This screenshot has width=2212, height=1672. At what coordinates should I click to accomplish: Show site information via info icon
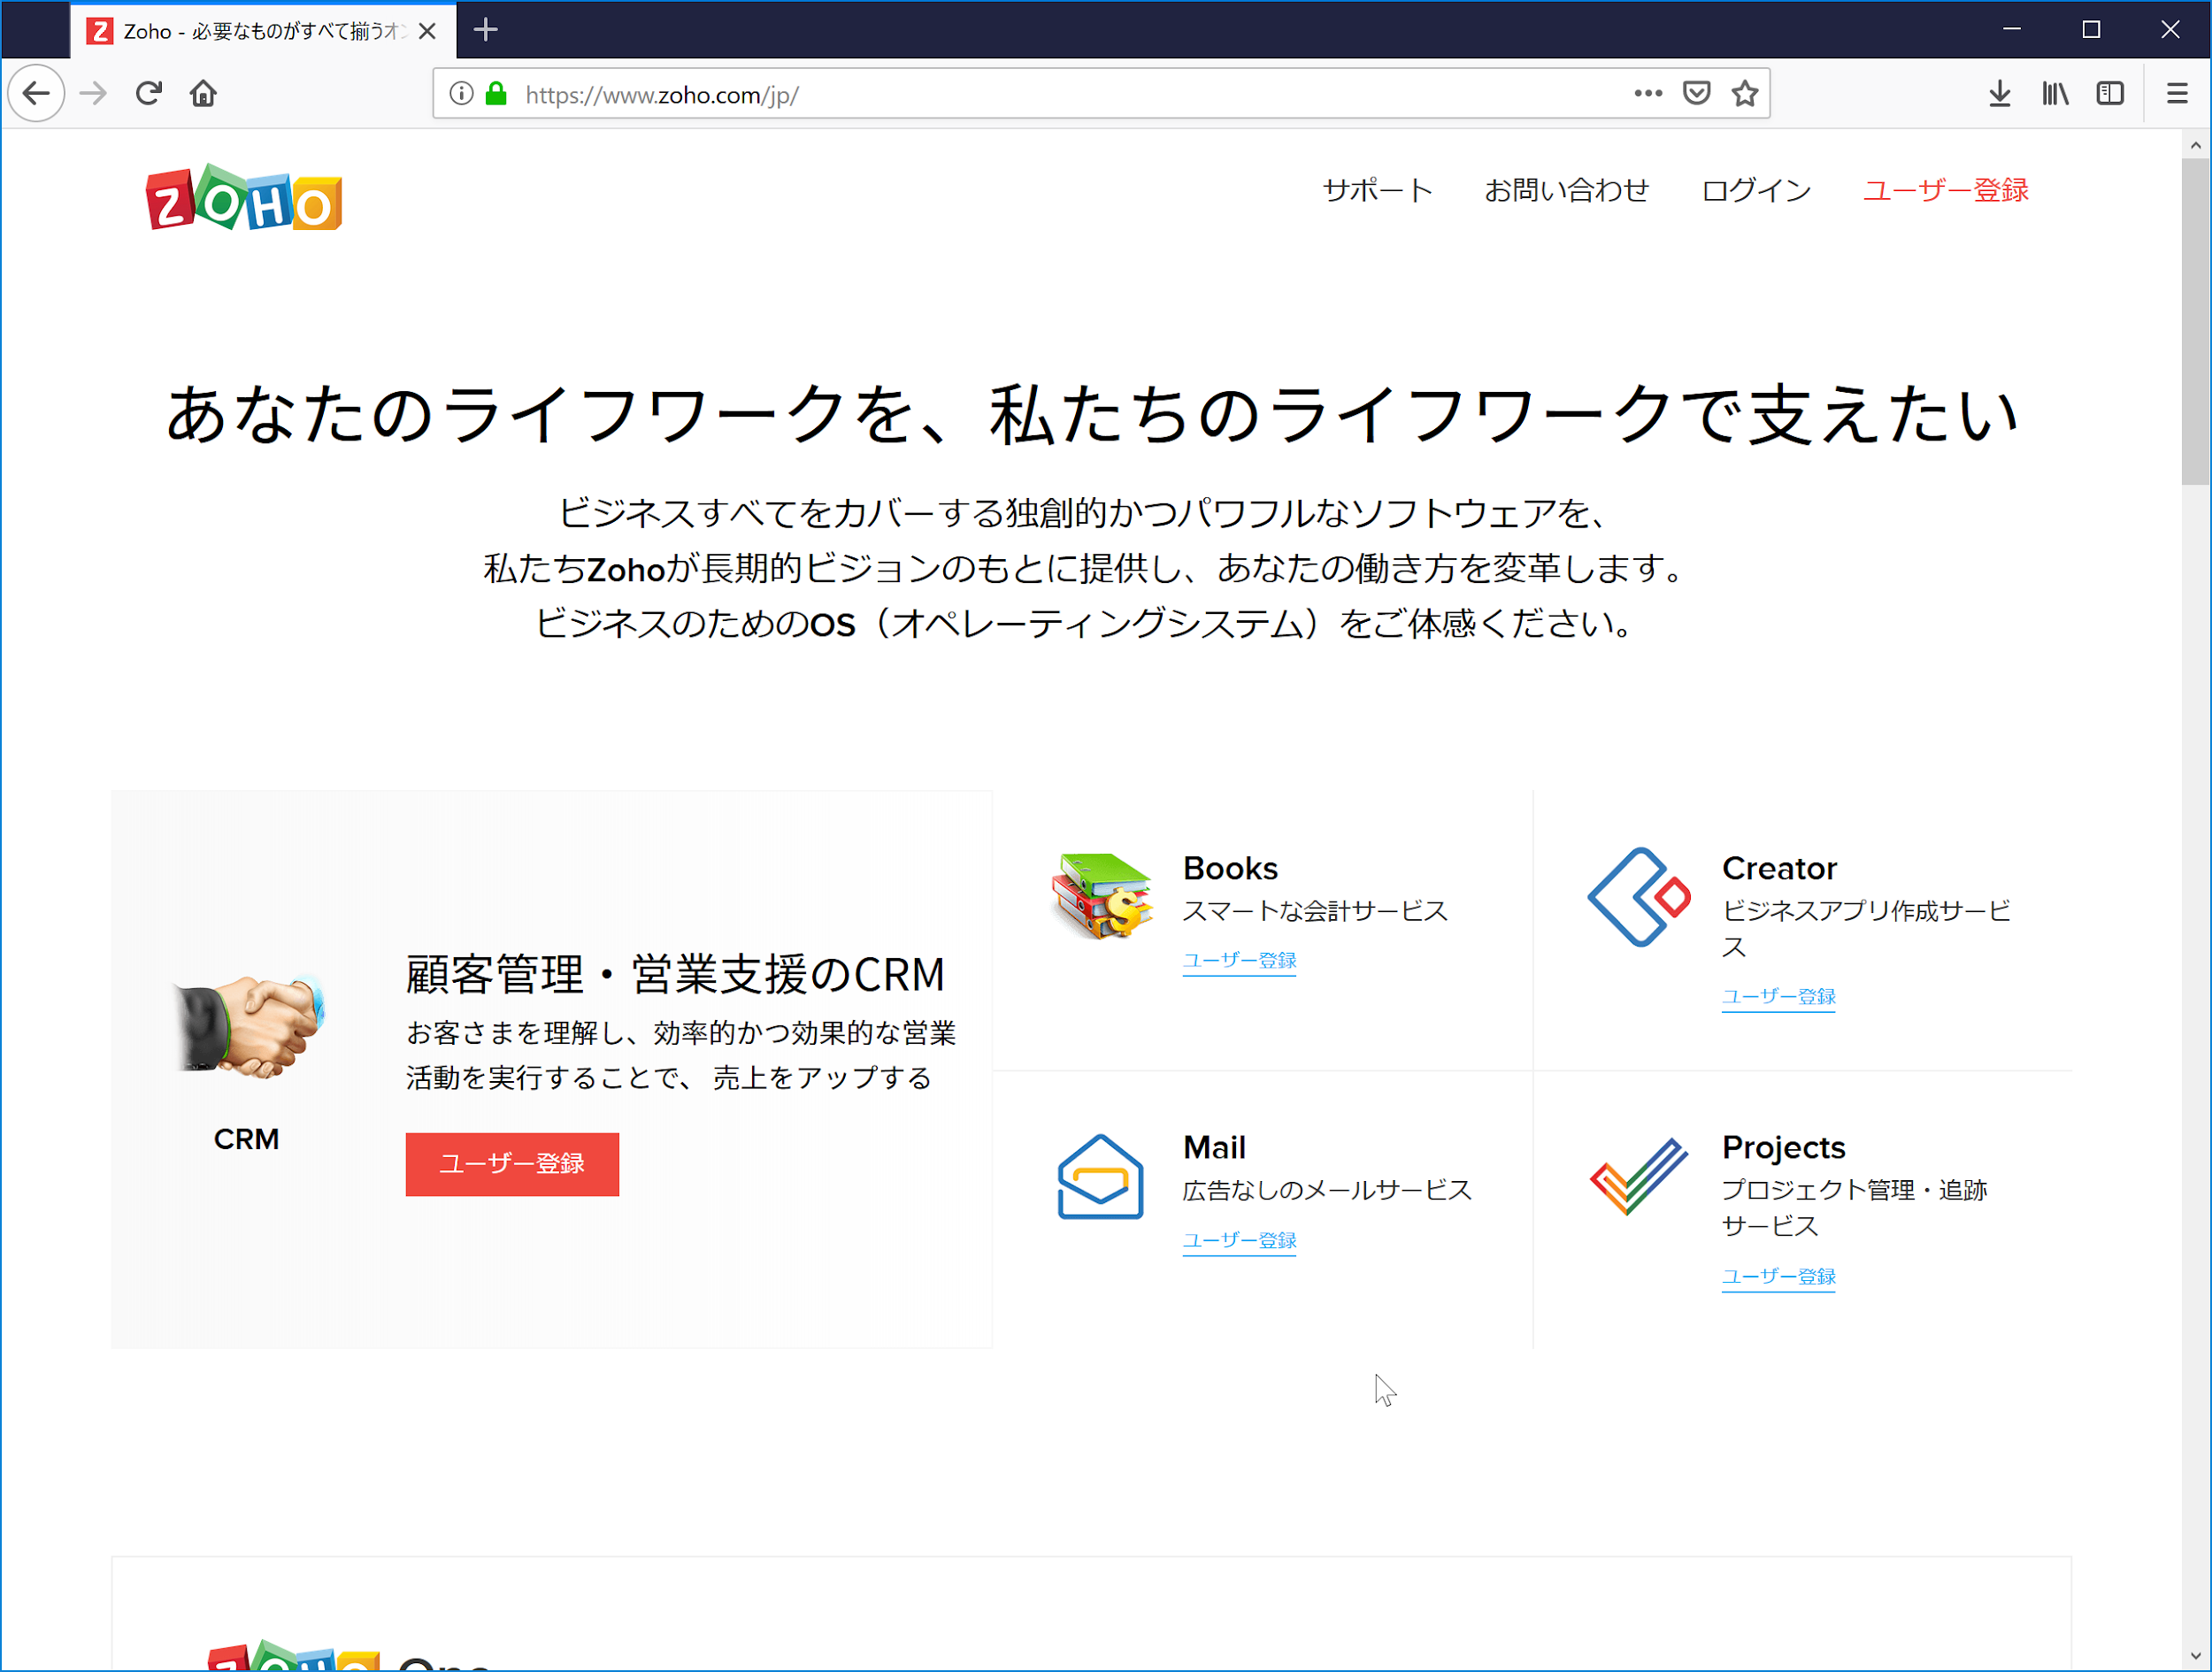click(461, 94)
